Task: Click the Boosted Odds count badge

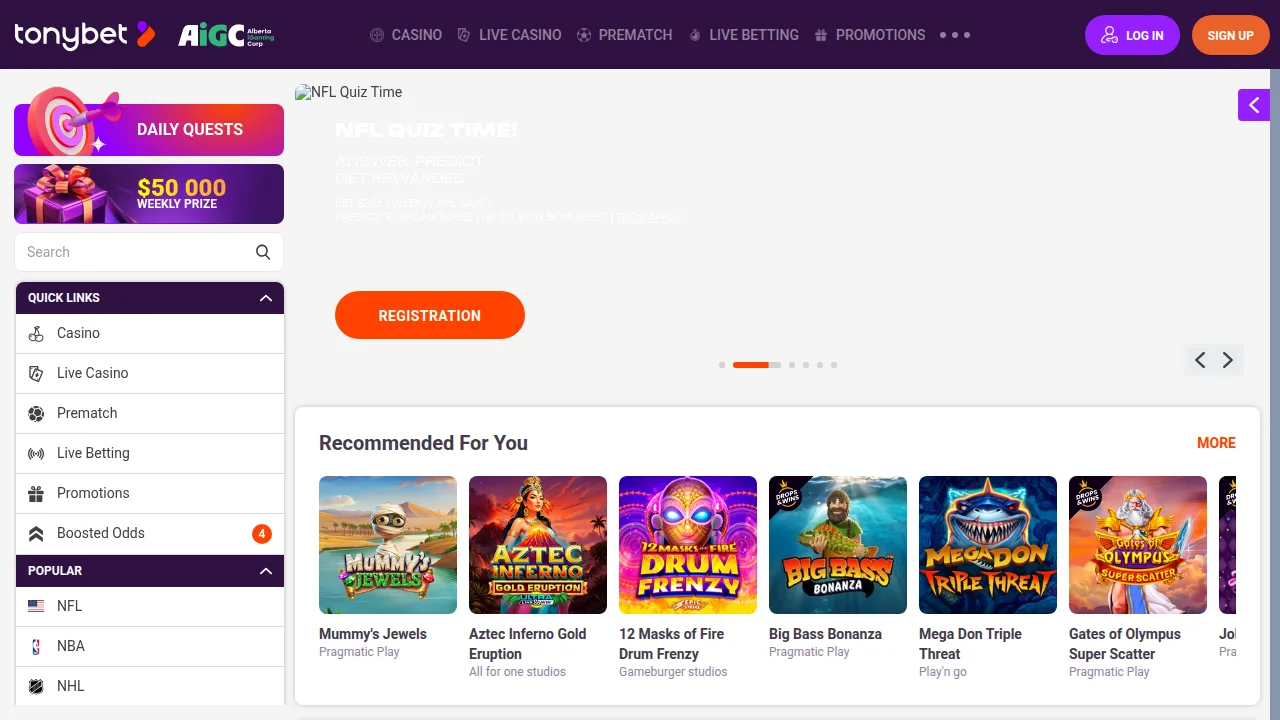Action: pyautogui.click(x=262, y=534)
